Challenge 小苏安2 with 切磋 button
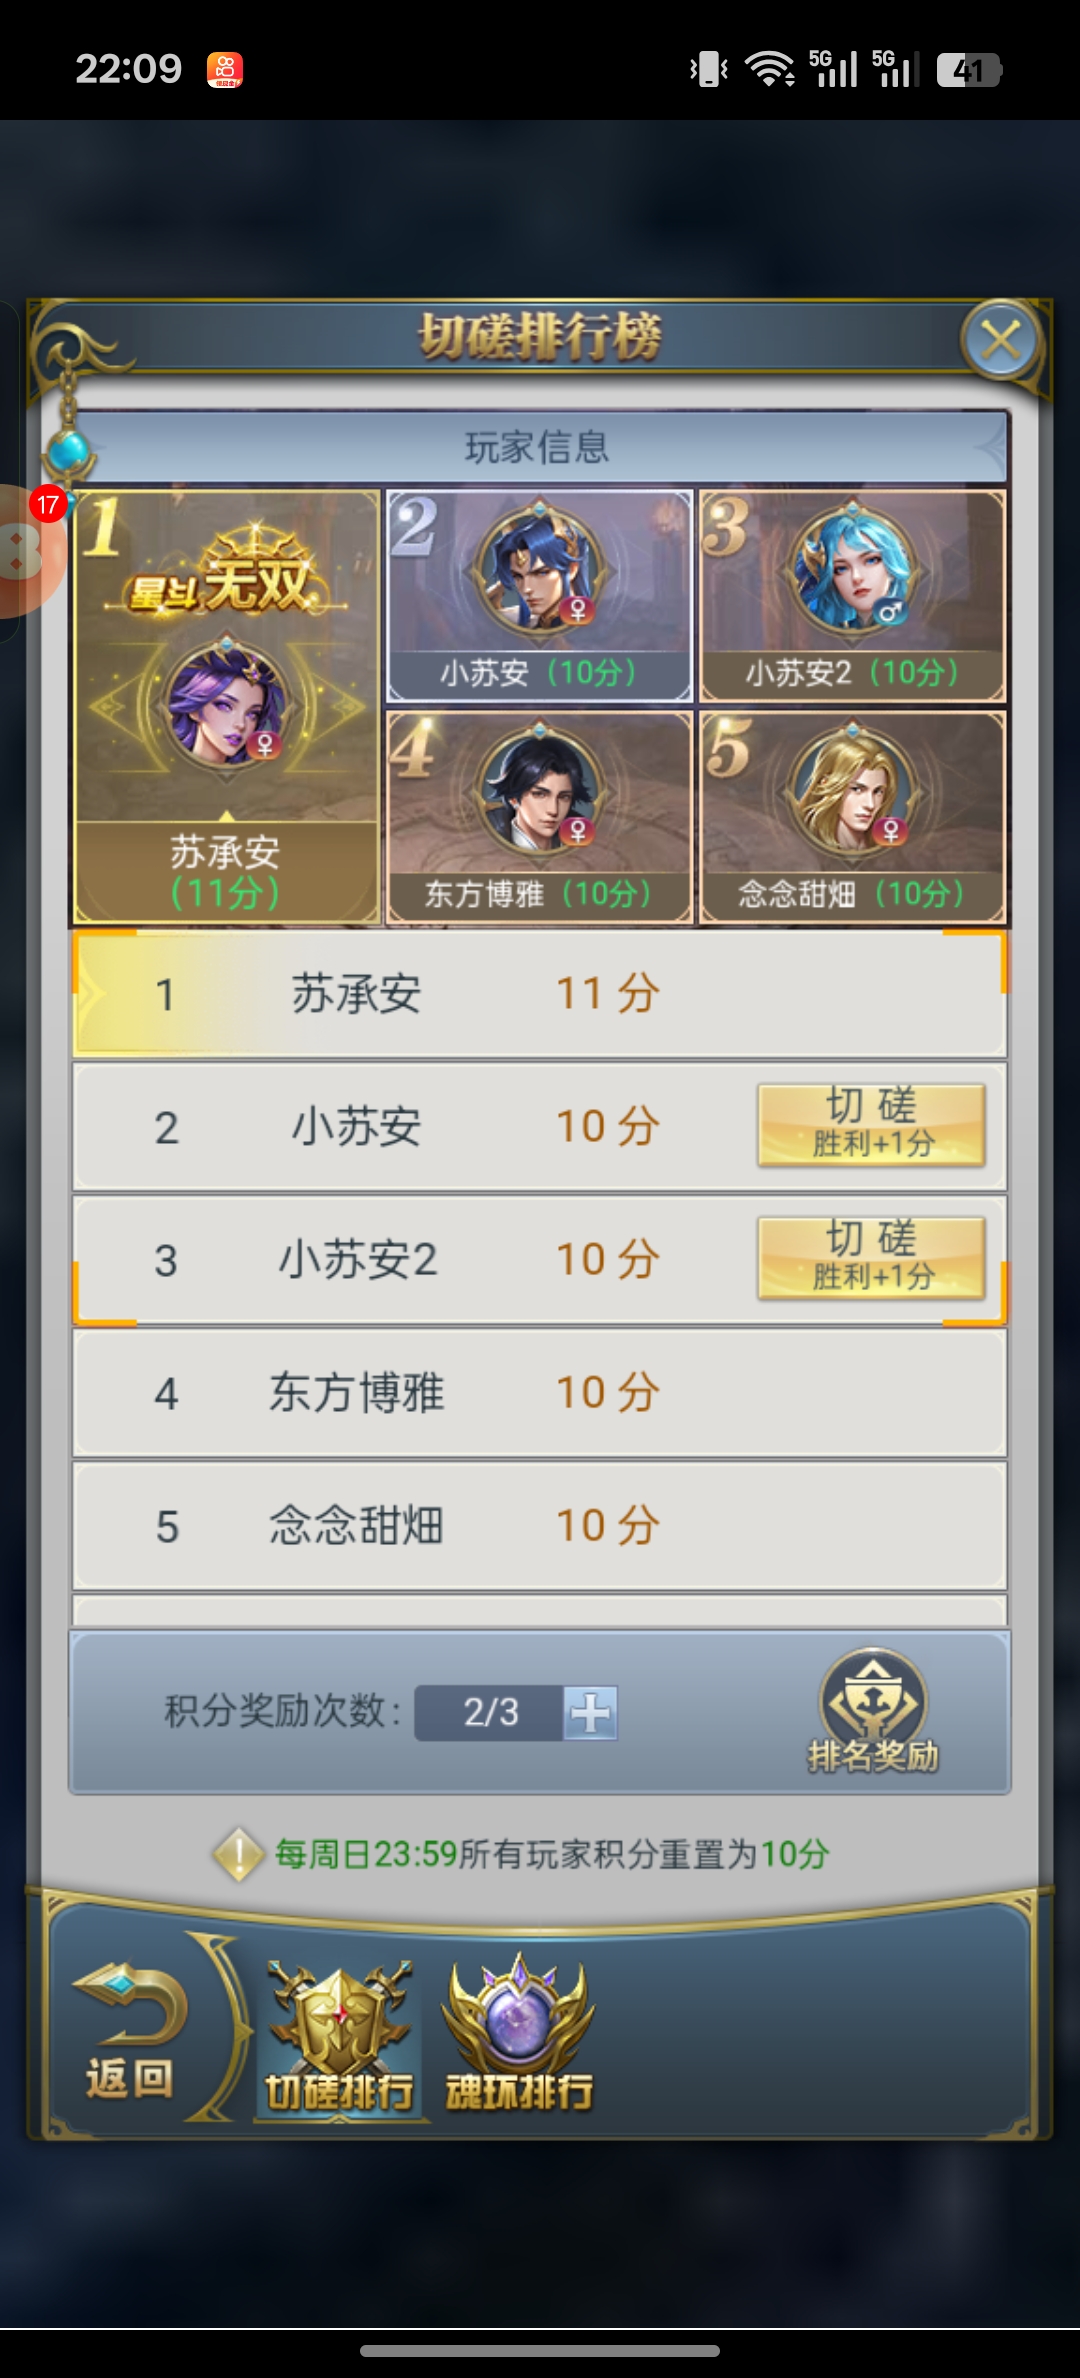Screen dimensions: 1080x2378 (871, 1258)
